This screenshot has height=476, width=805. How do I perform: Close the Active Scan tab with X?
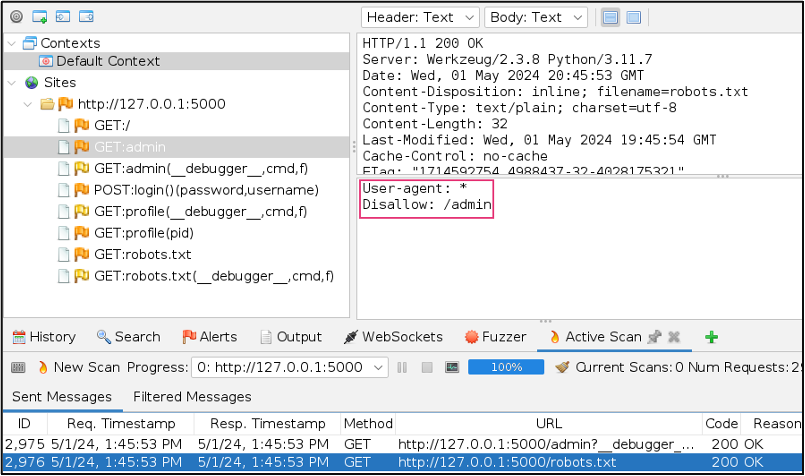674,337
